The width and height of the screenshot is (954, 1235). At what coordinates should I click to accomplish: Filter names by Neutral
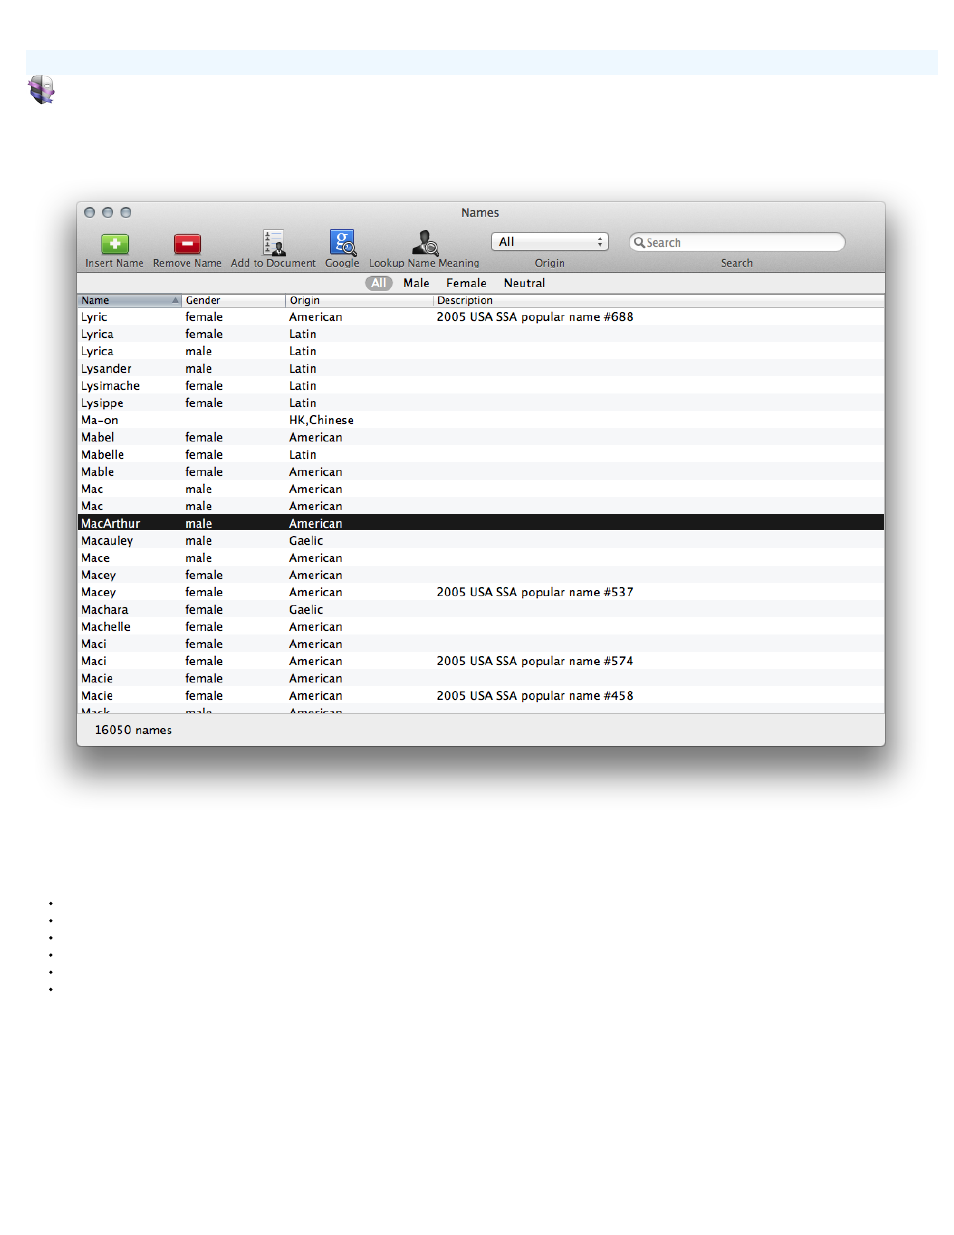pyautogui.click(x=524, y=283)
